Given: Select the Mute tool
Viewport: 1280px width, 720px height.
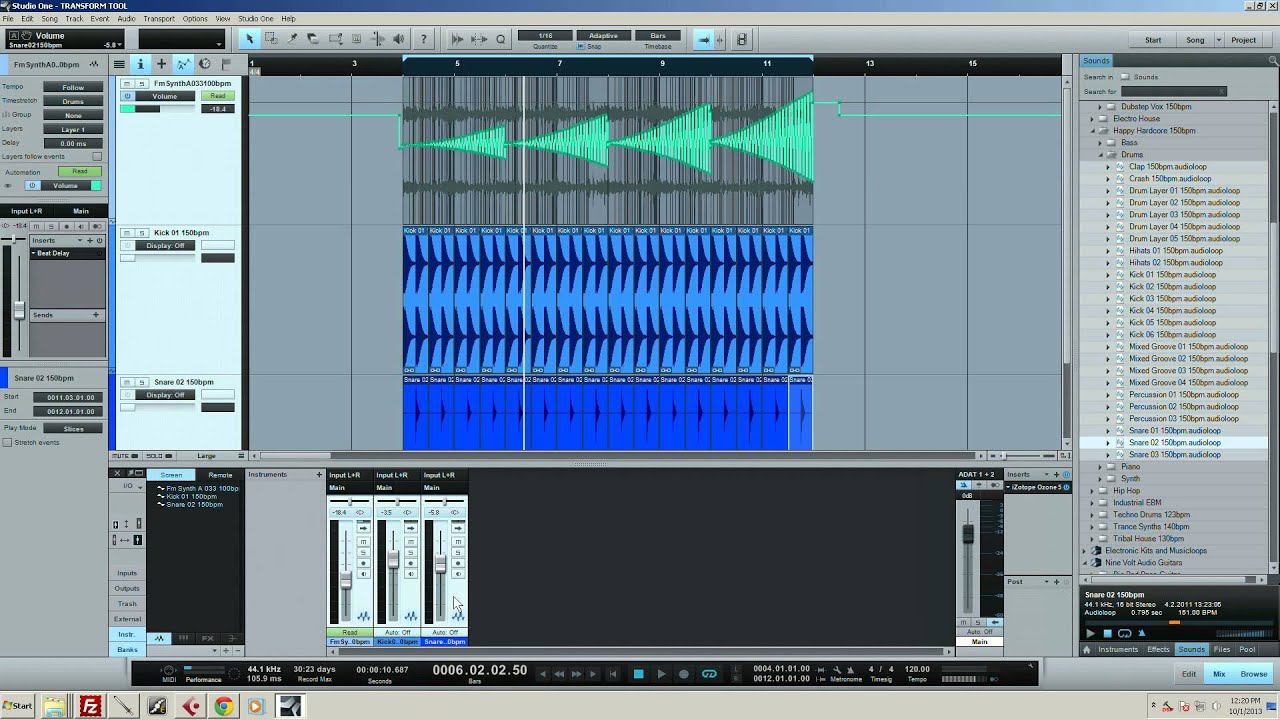Looking at the screenshot, I should point(356,39).
